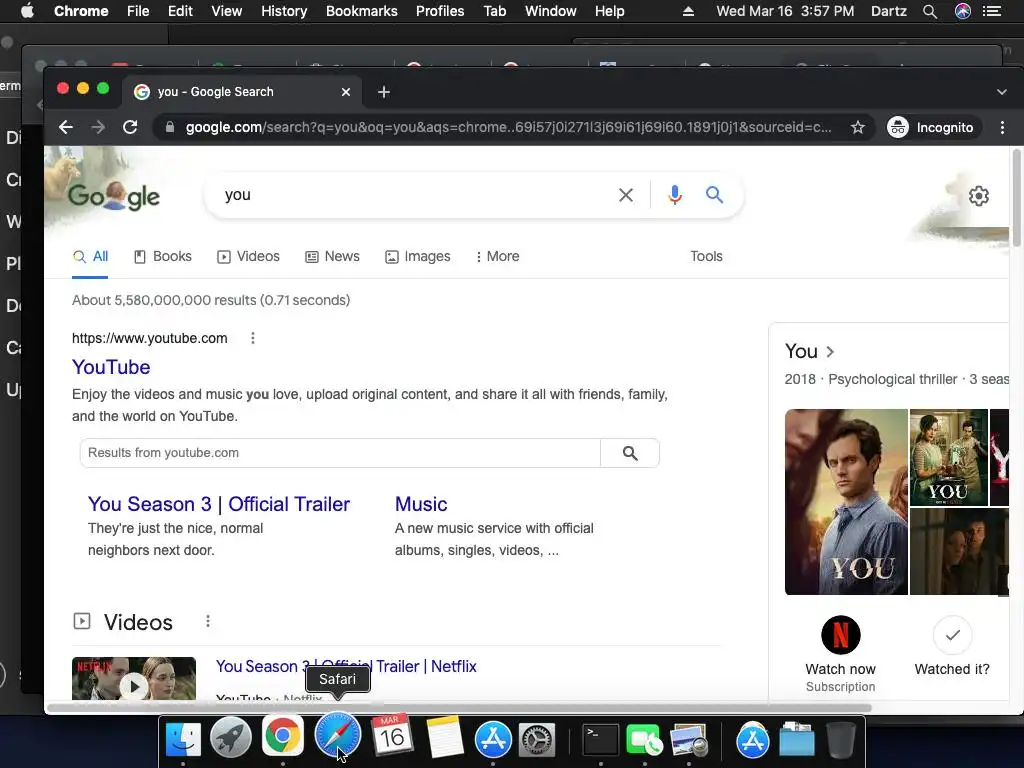1024x768 pixels.
Task: Open the Music sitelink
Action: click(x=421, y=504)
